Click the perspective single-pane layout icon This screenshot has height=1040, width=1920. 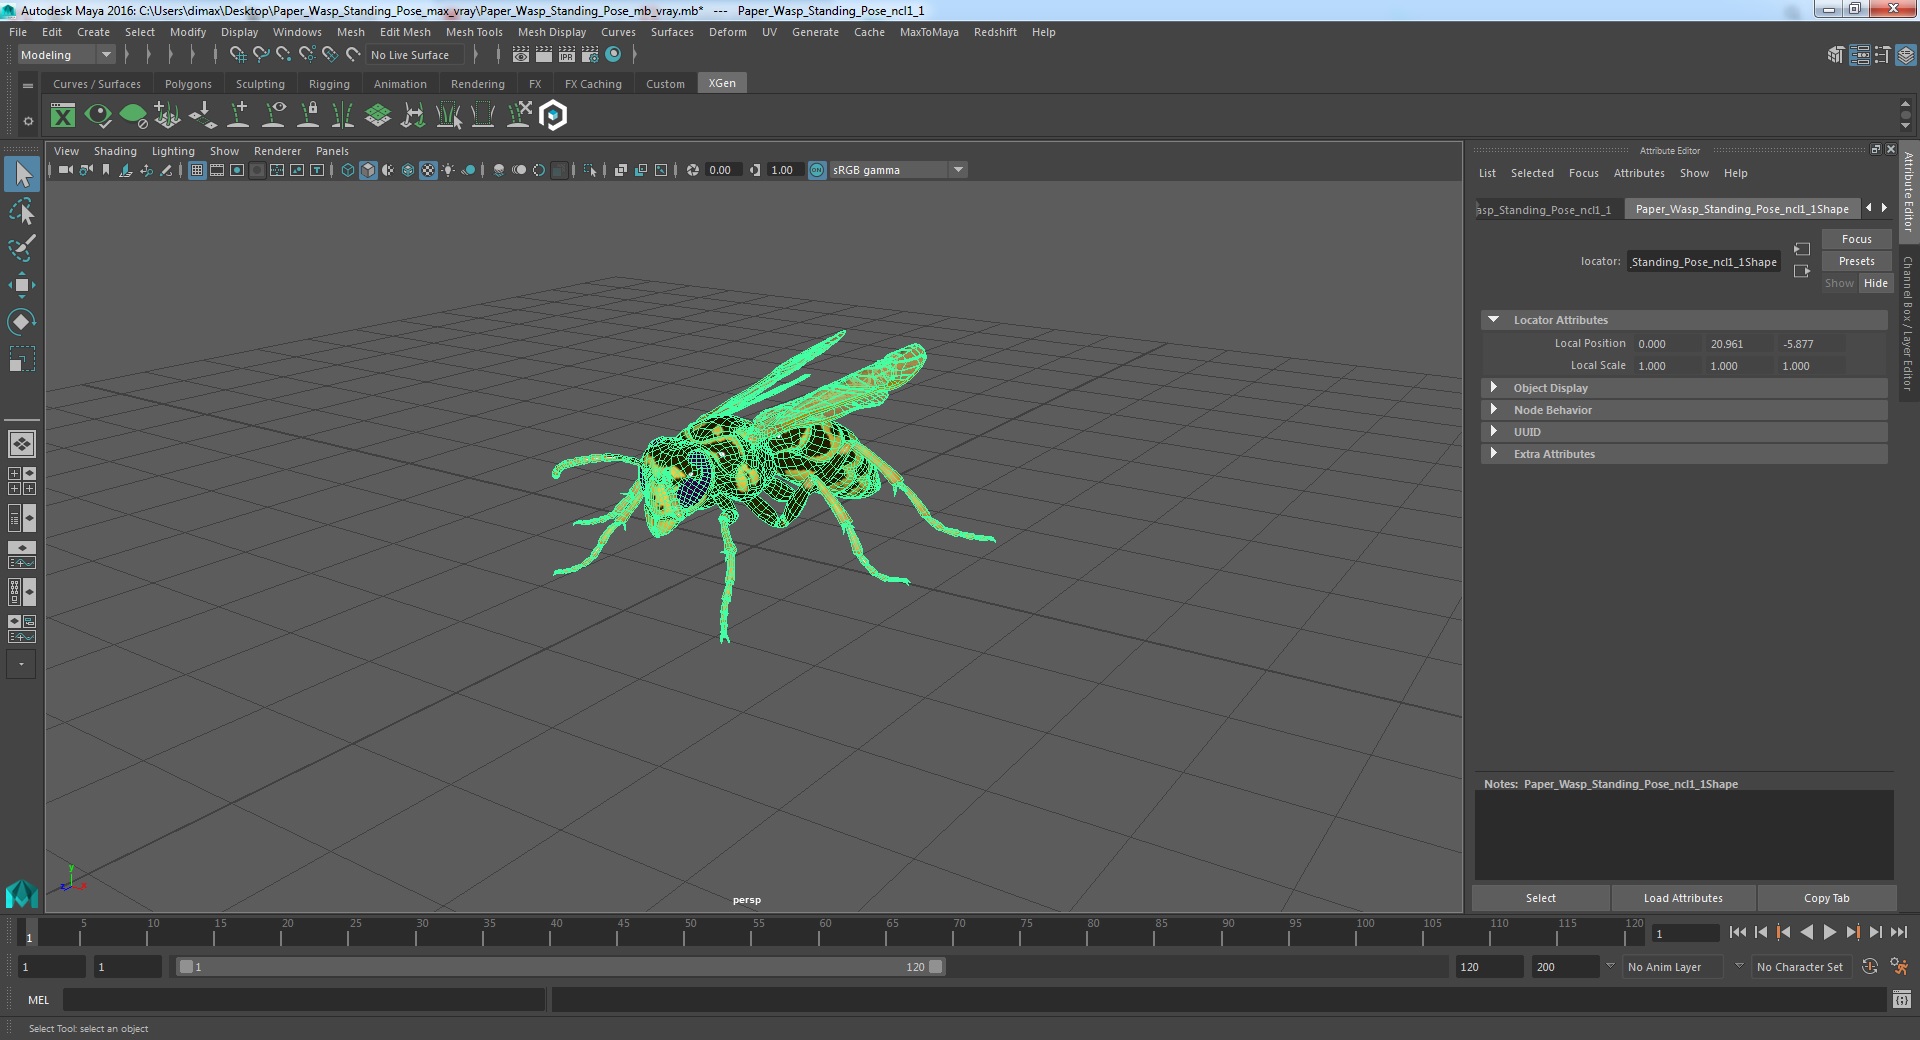pyautogui.click(x=21, y=443)
